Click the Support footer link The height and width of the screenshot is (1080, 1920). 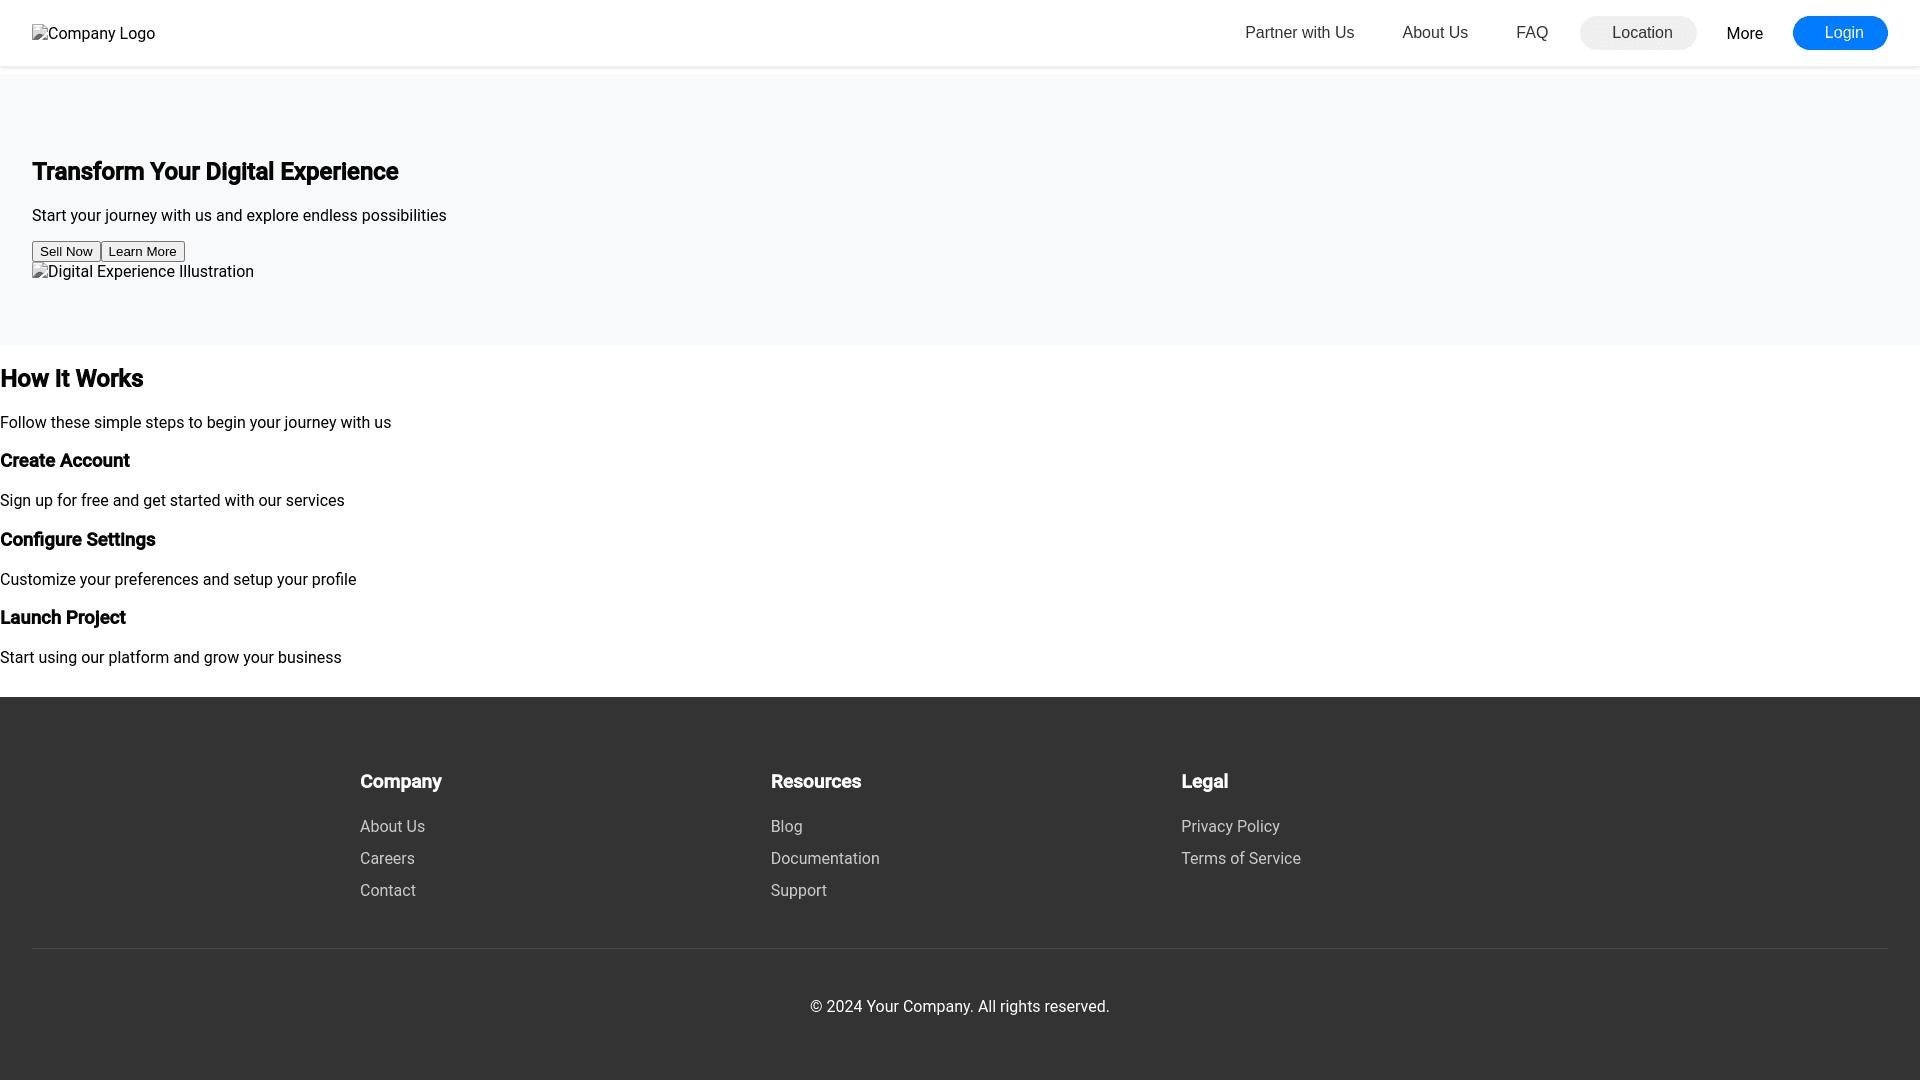798,891
